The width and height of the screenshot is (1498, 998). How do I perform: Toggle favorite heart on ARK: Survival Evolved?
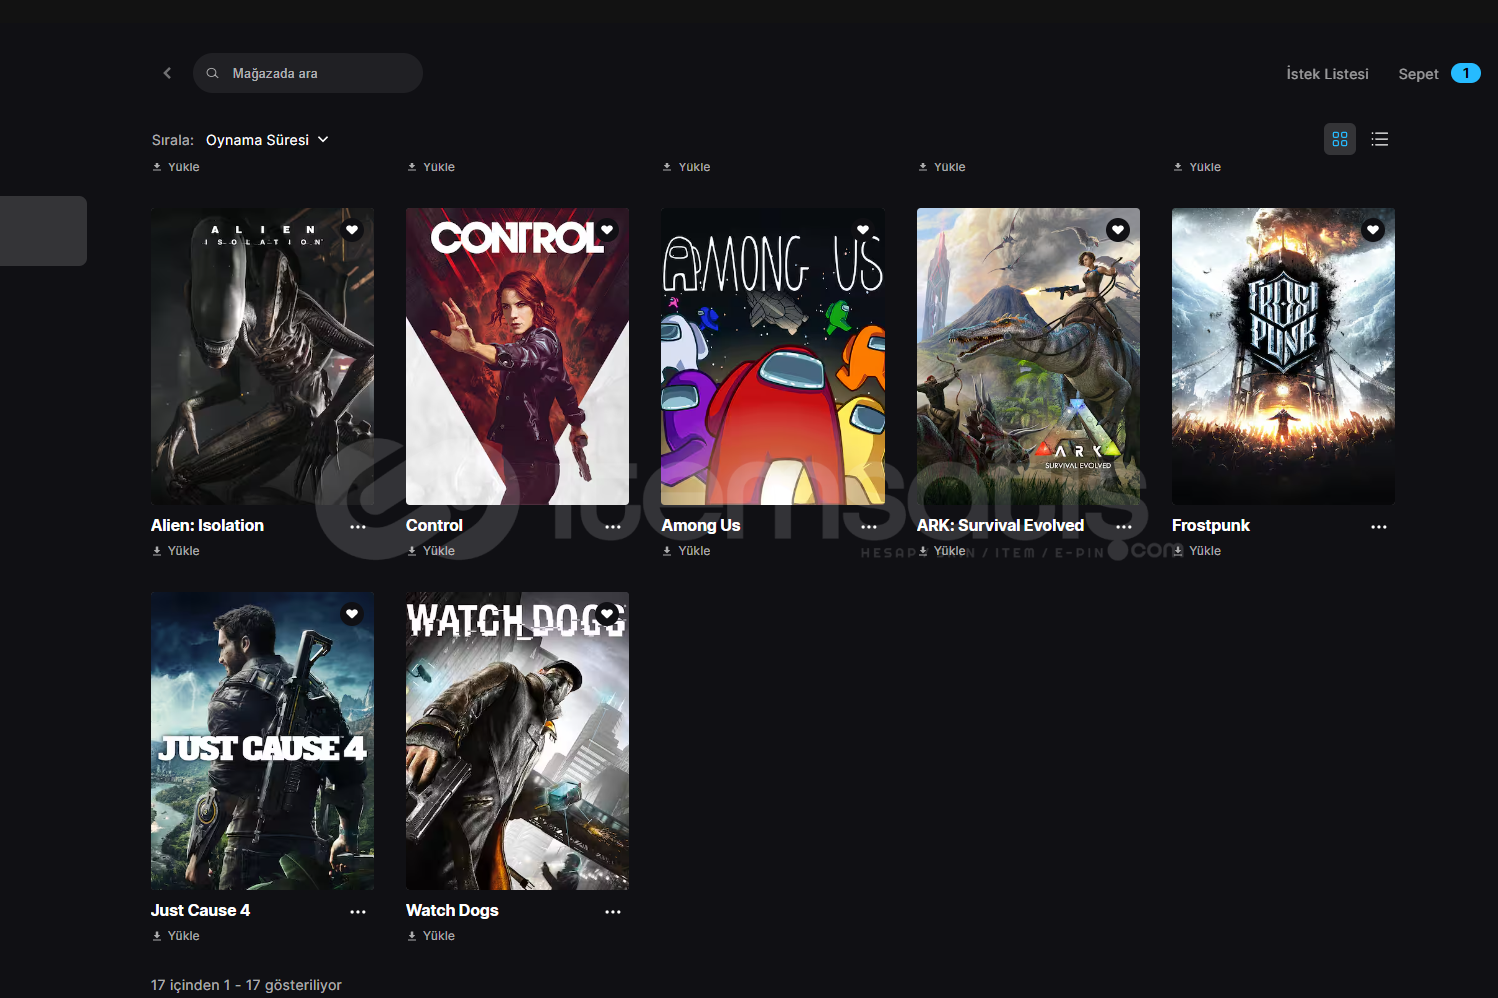[1118, 230]
